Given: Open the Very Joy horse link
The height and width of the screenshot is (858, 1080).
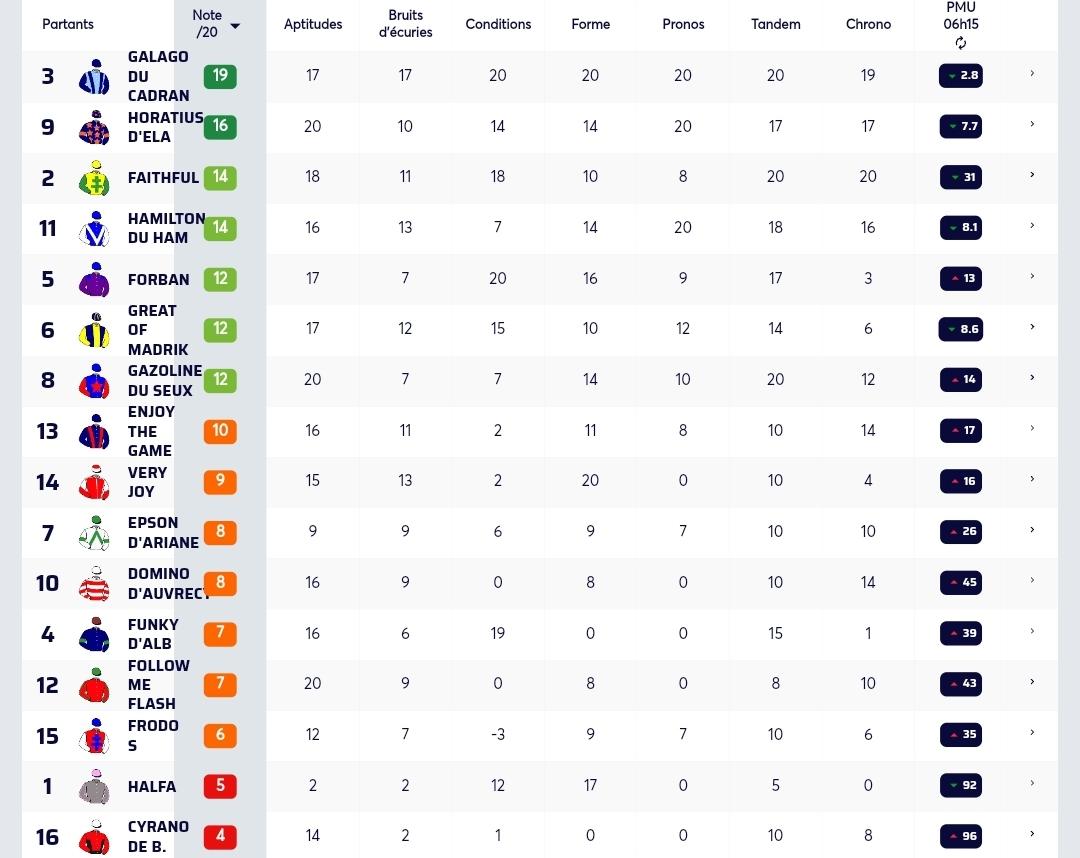Looking at the screenshot, I should [x=147, y=482].
